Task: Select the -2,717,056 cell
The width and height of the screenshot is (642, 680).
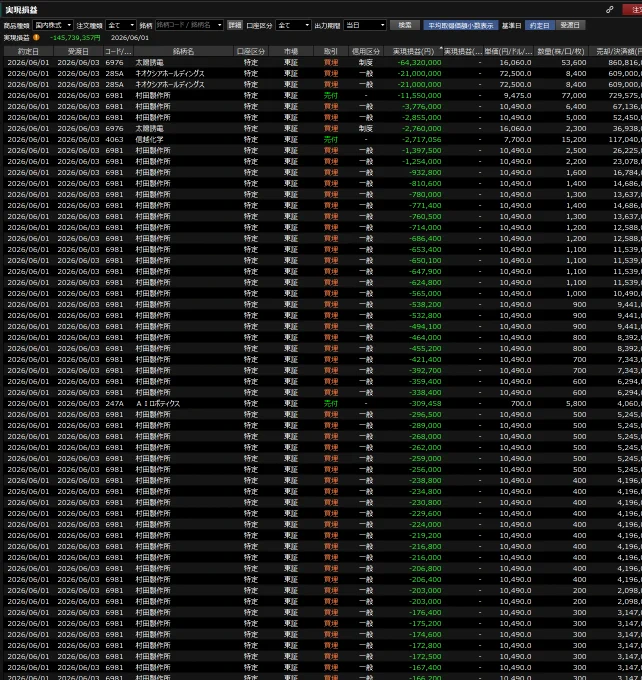Action: point(421,140)
